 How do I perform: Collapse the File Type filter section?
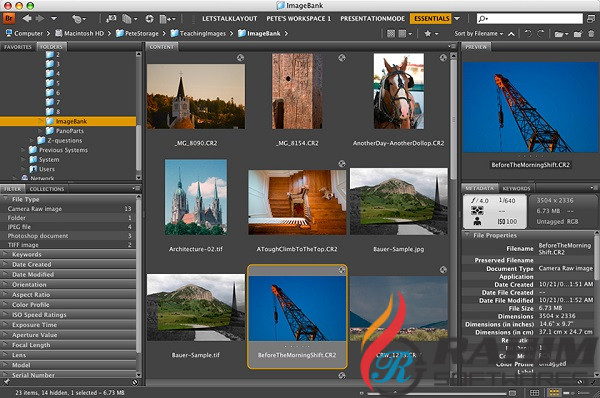coord(5,199)
